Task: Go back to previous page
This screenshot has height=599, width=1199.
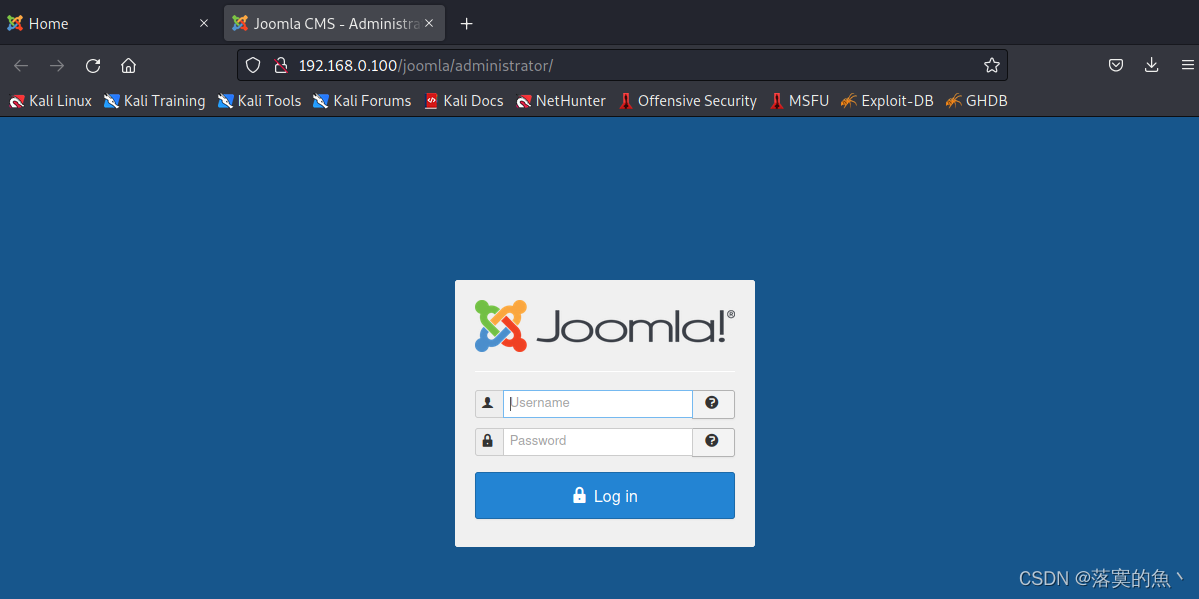Action: 21,66
